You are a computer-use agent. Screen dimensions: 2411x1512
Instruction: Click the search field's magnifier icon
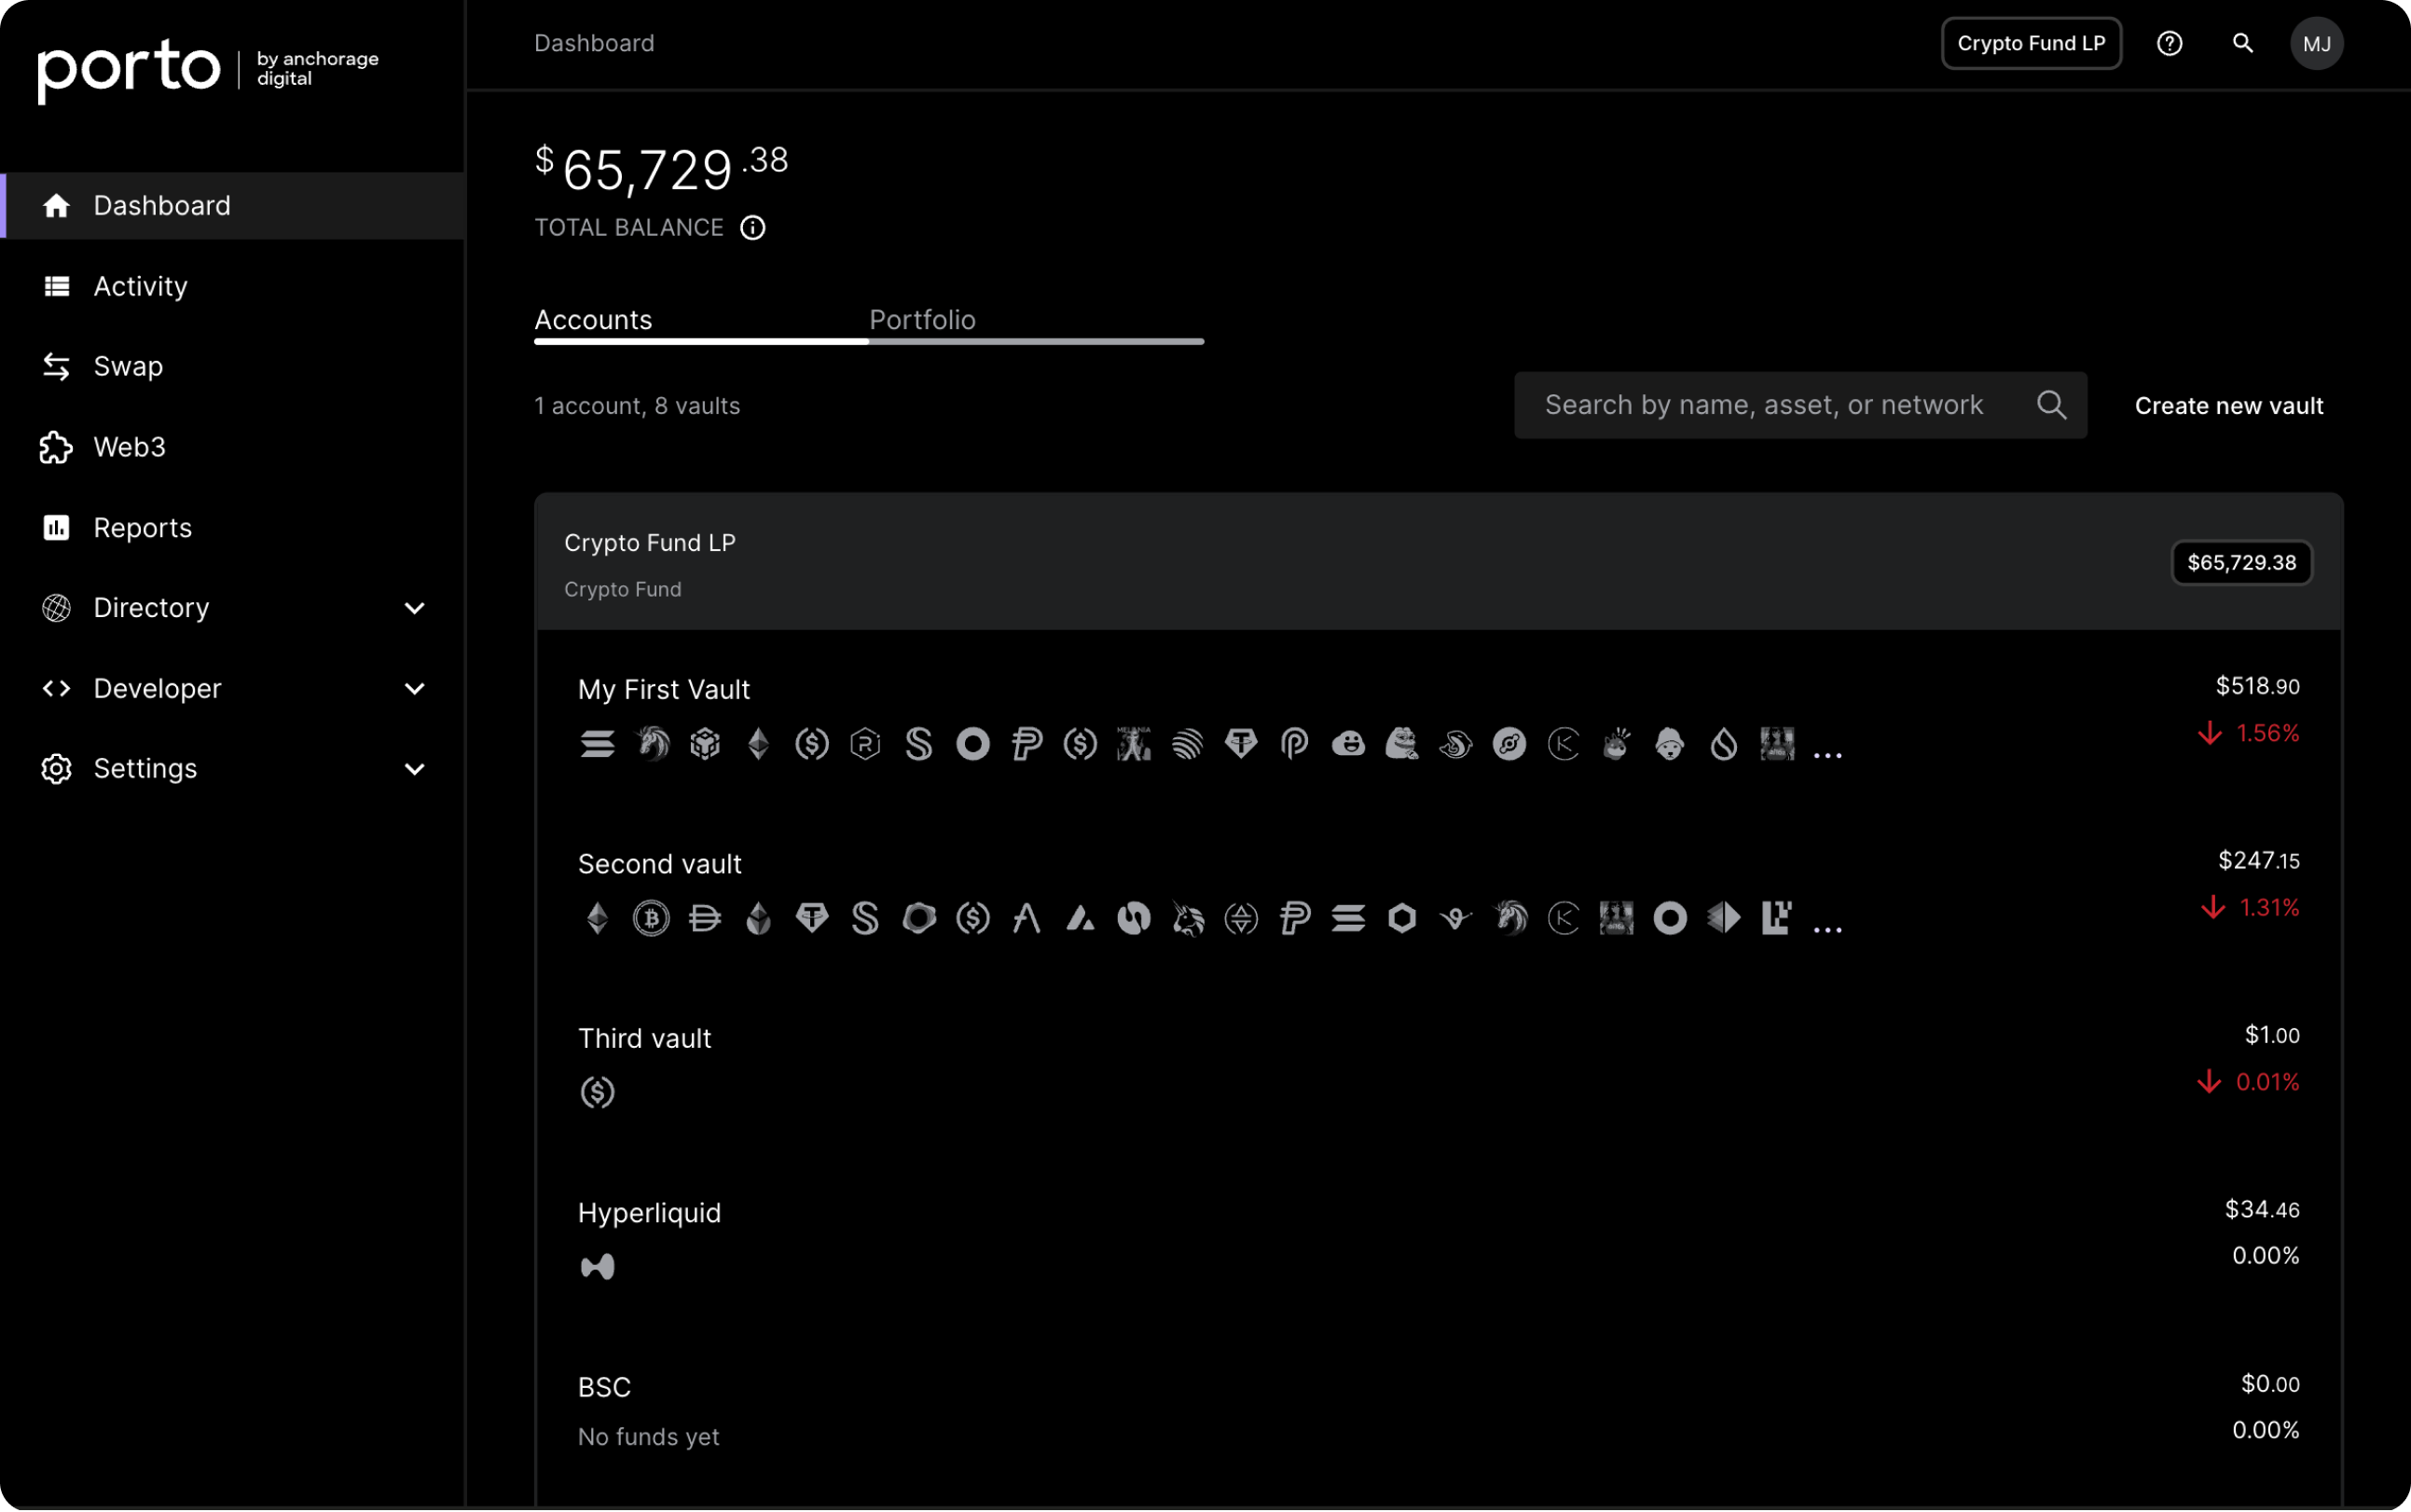click(x=2052, y=405)
